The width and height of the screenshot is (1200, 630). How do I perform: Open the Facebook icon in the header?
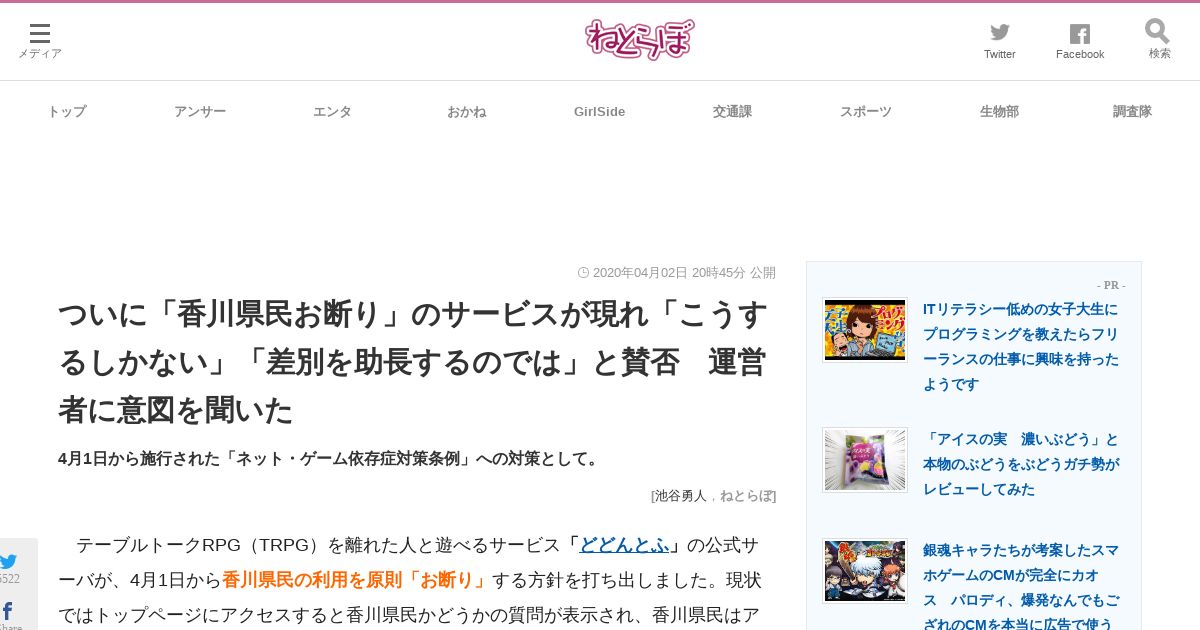point(1080,40)
